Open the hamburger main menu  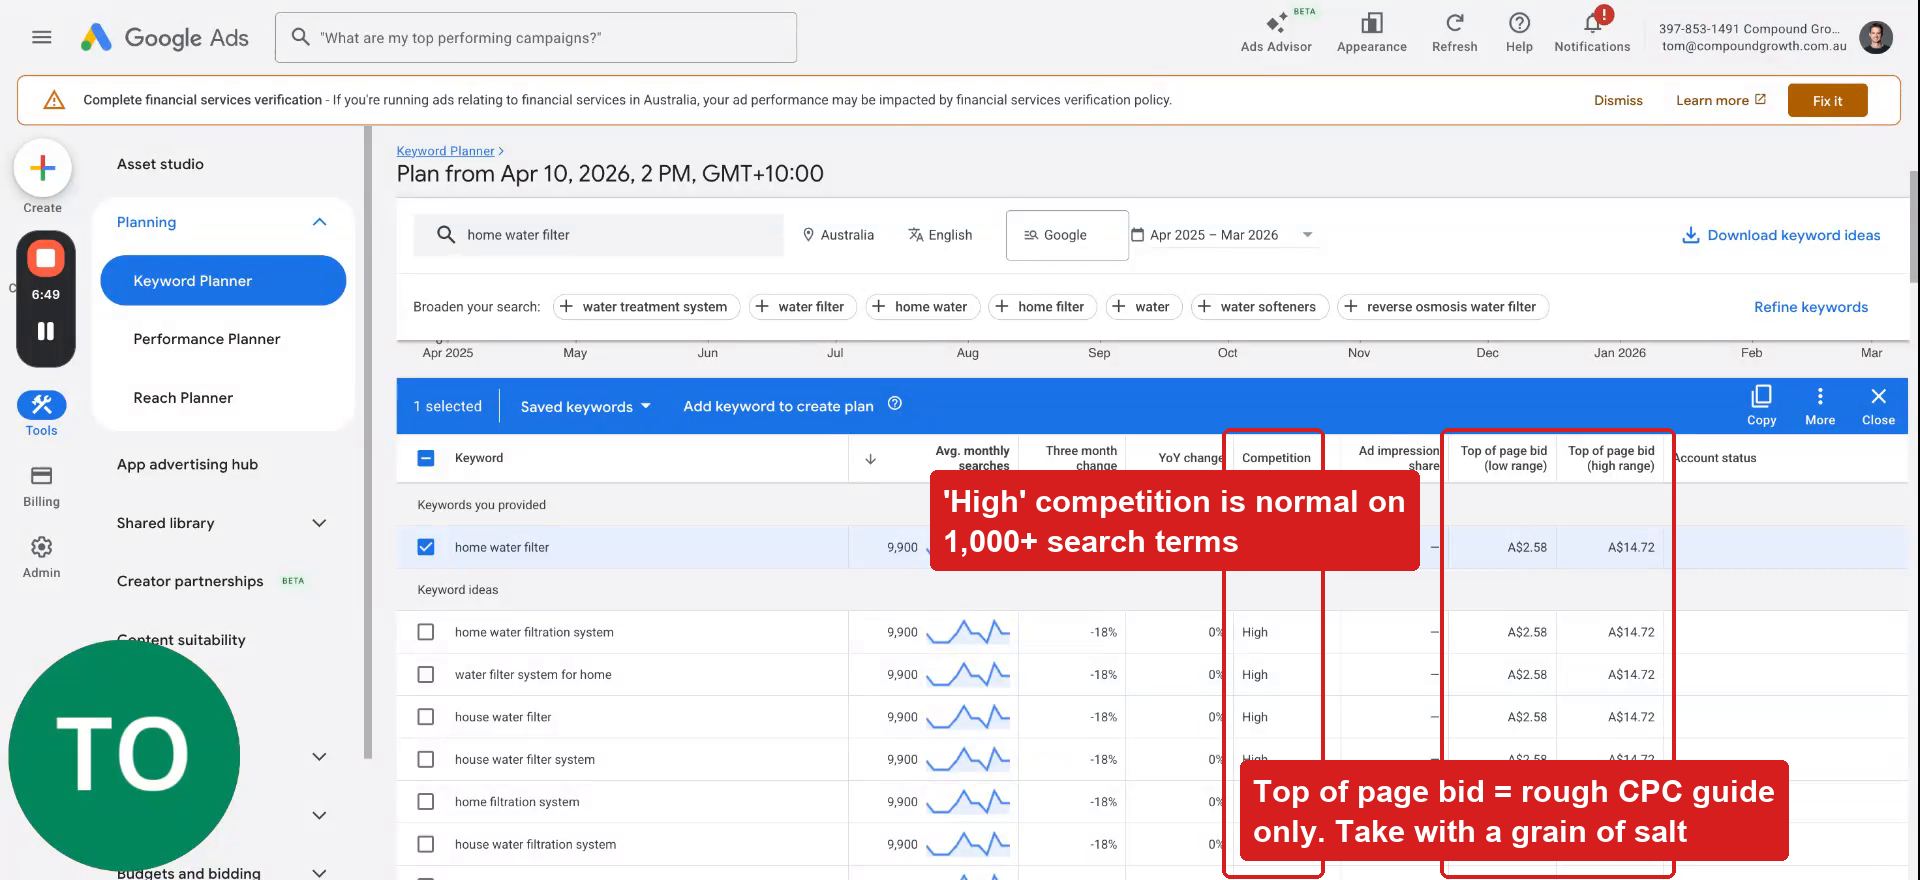tap(41, 37)
